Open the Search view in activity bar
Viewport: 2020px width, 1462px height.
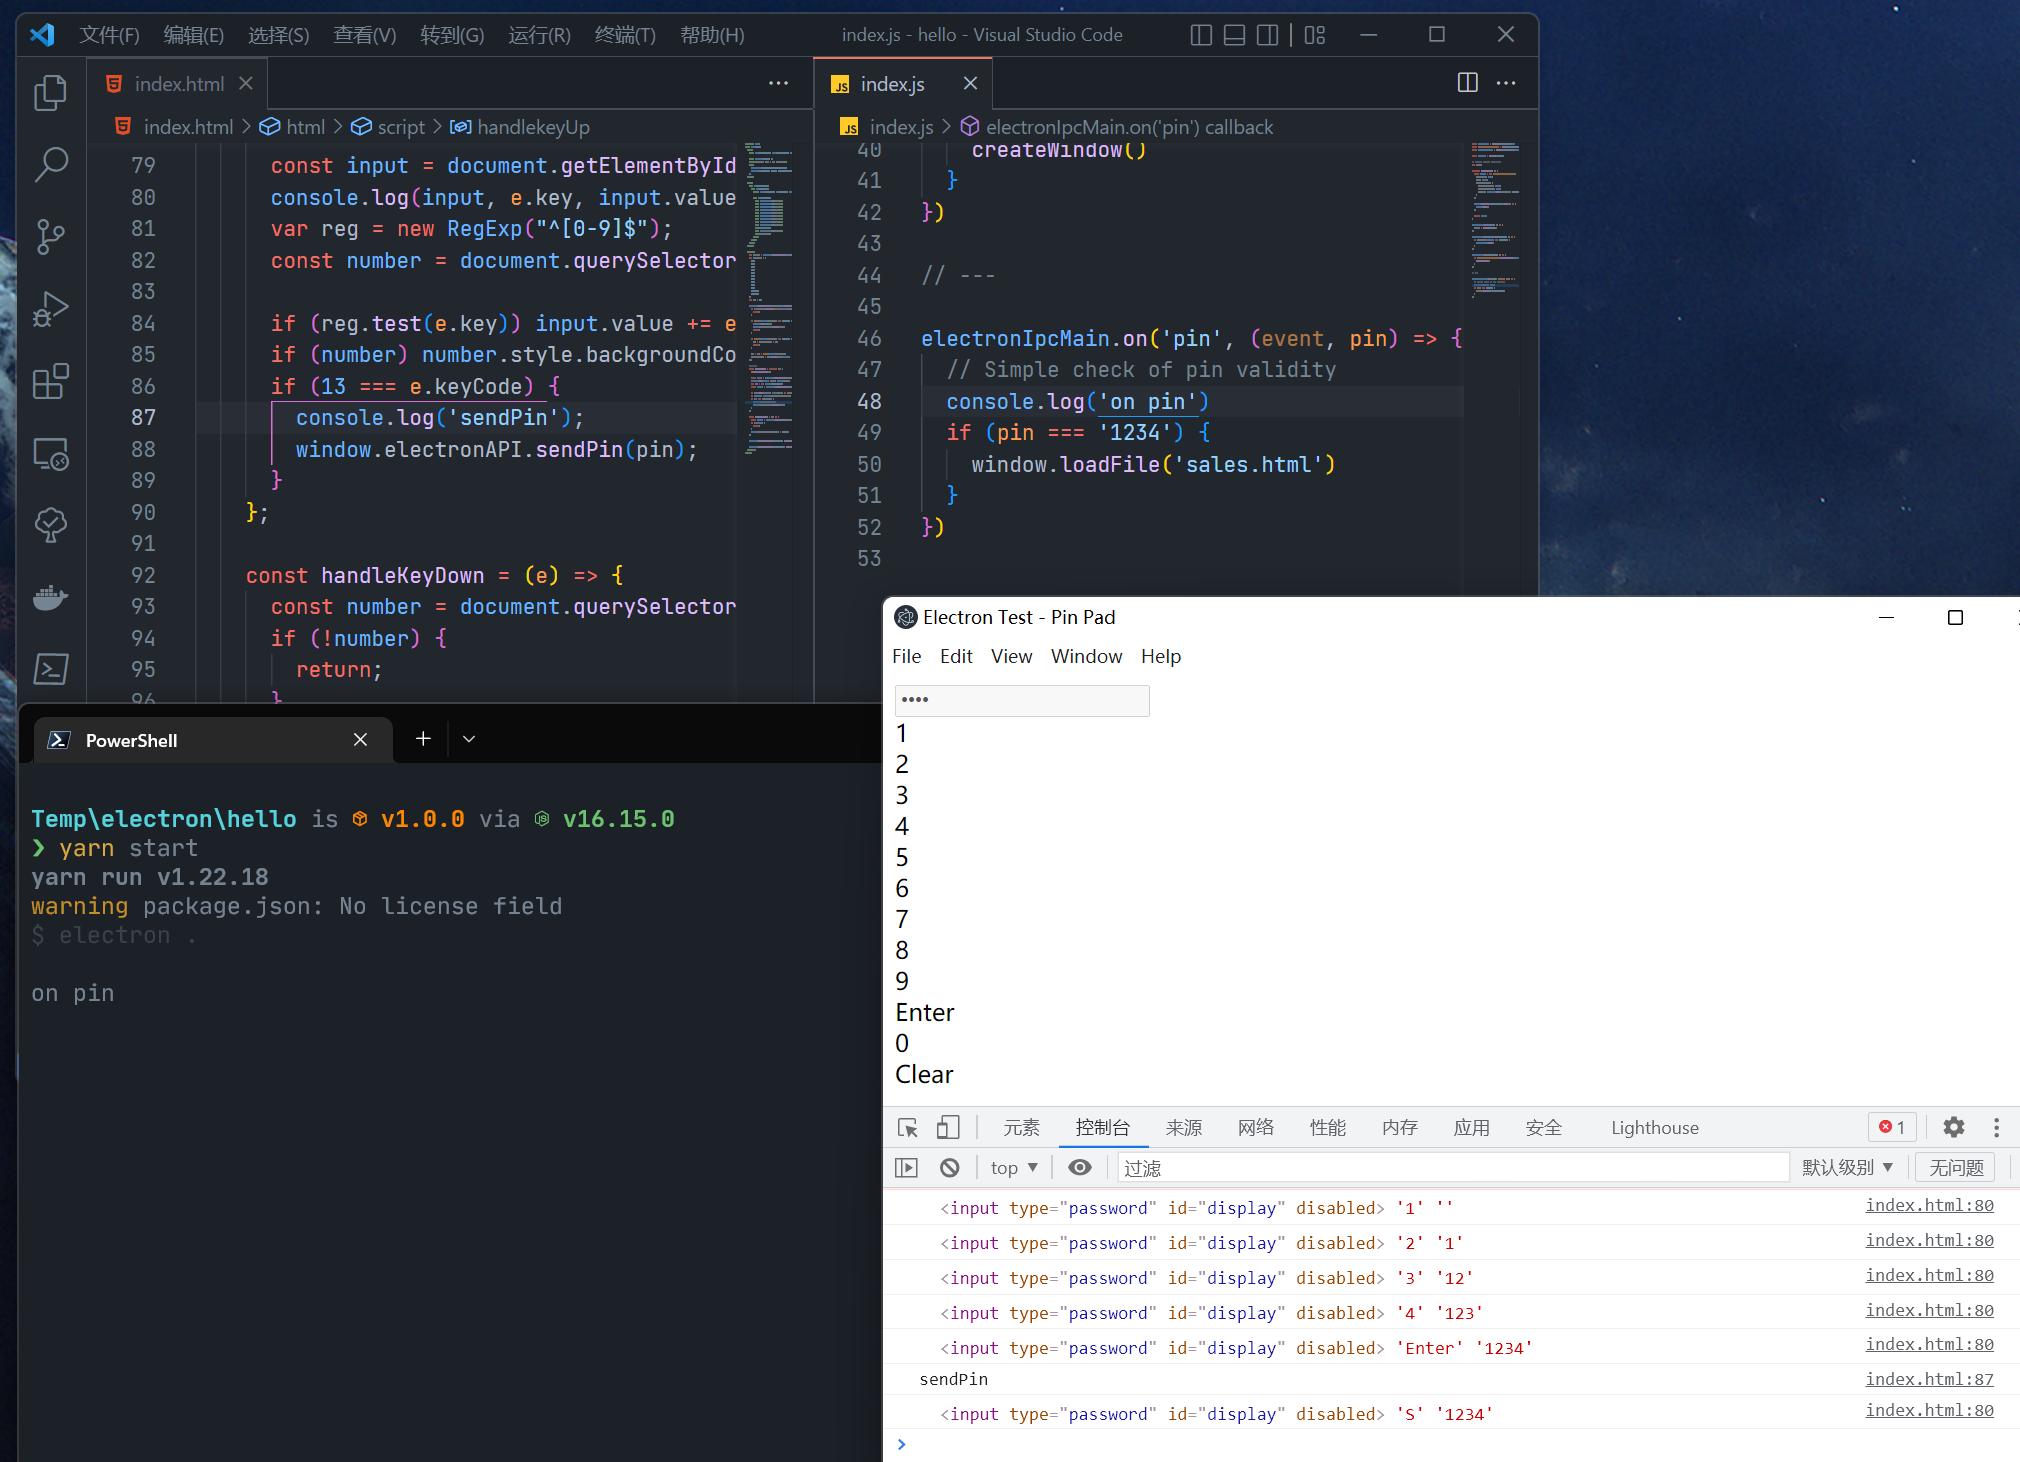[x=50, y=164]
